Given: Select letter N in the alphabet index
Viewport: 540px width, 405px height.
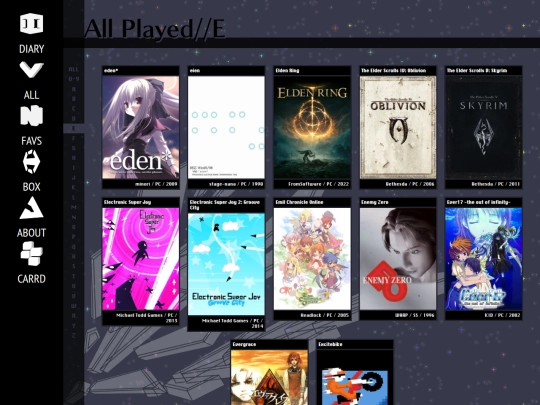Looking at the screenshot, I should coord(74,217).
